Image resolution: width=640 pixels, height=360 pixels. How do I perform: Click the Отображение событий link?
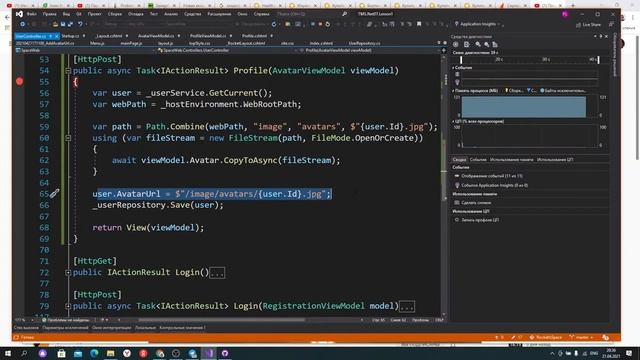(492, 176)
